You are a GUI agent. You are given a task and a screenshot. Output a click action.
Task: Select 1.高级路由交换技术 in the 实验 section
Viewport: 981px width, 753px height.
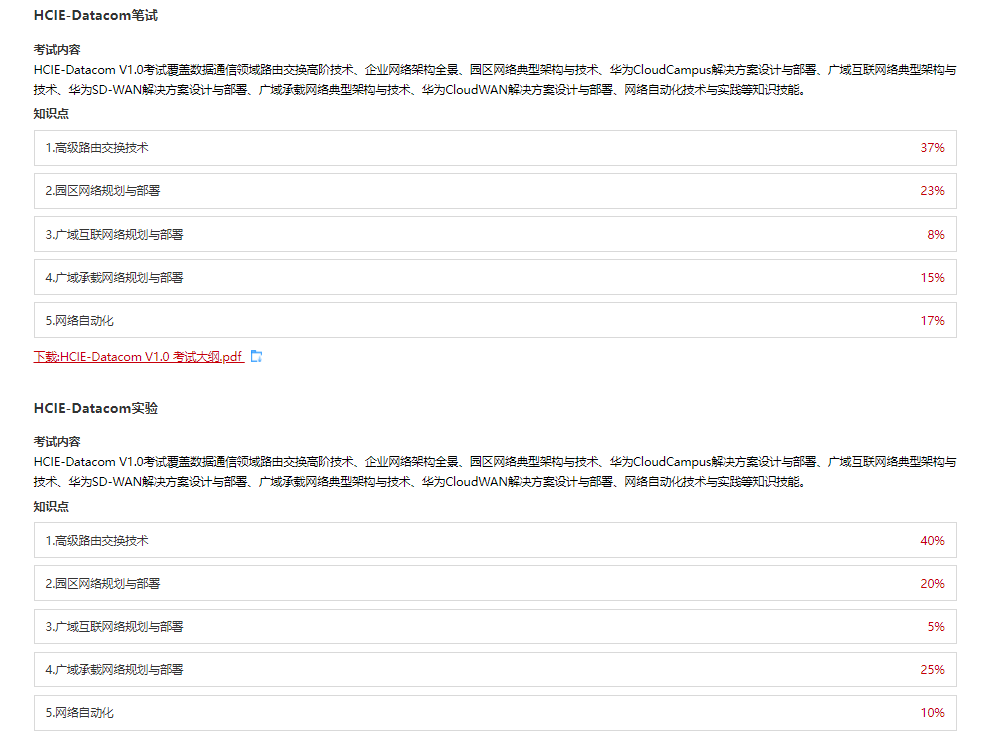495,540
